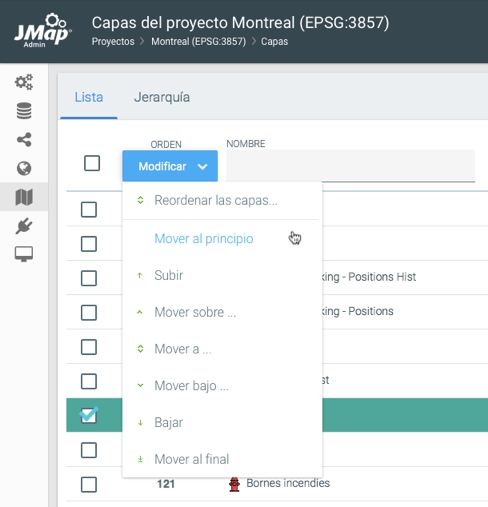488x507 pixels.
Task: Open the plug extensions sidebar icon
Action: (x=24, y=226)
